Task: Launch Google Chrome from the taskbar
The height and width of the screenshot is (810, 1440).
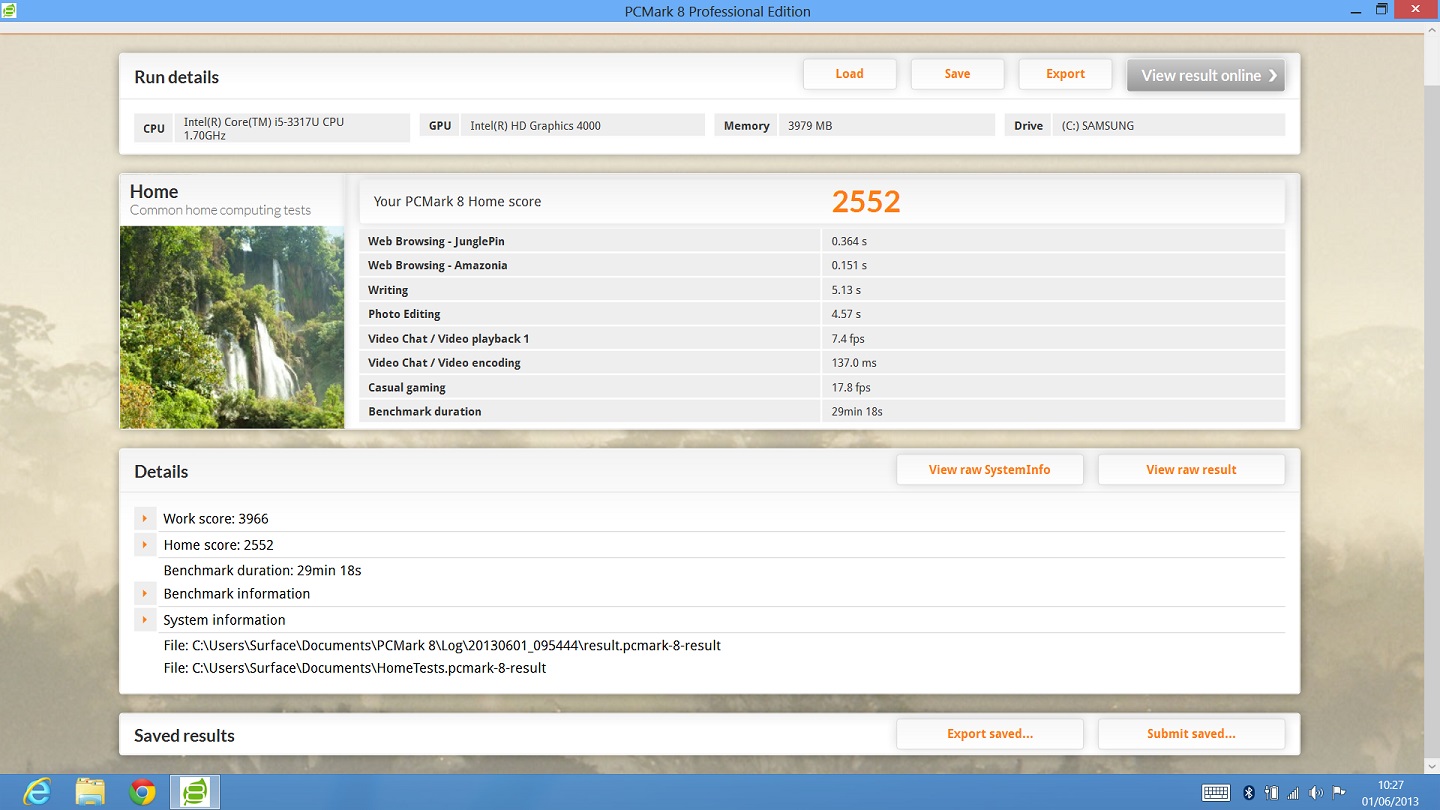Action: [142, 792]
